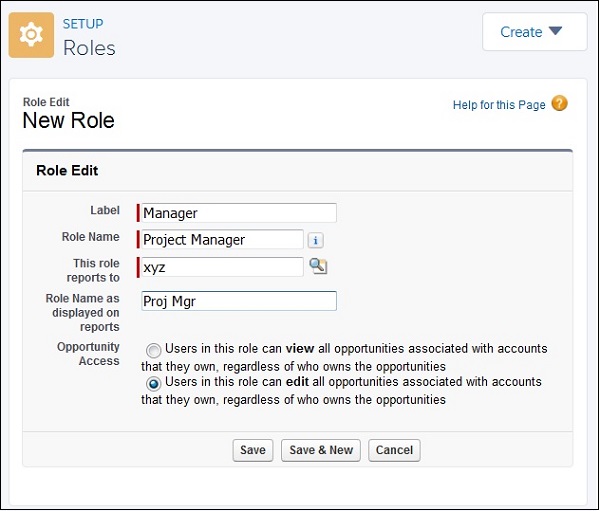Image resolution: width=600 pixels, height=511 pixels.
Task: Open the lookup magnifier for reports to
Action: pos(318,266)
